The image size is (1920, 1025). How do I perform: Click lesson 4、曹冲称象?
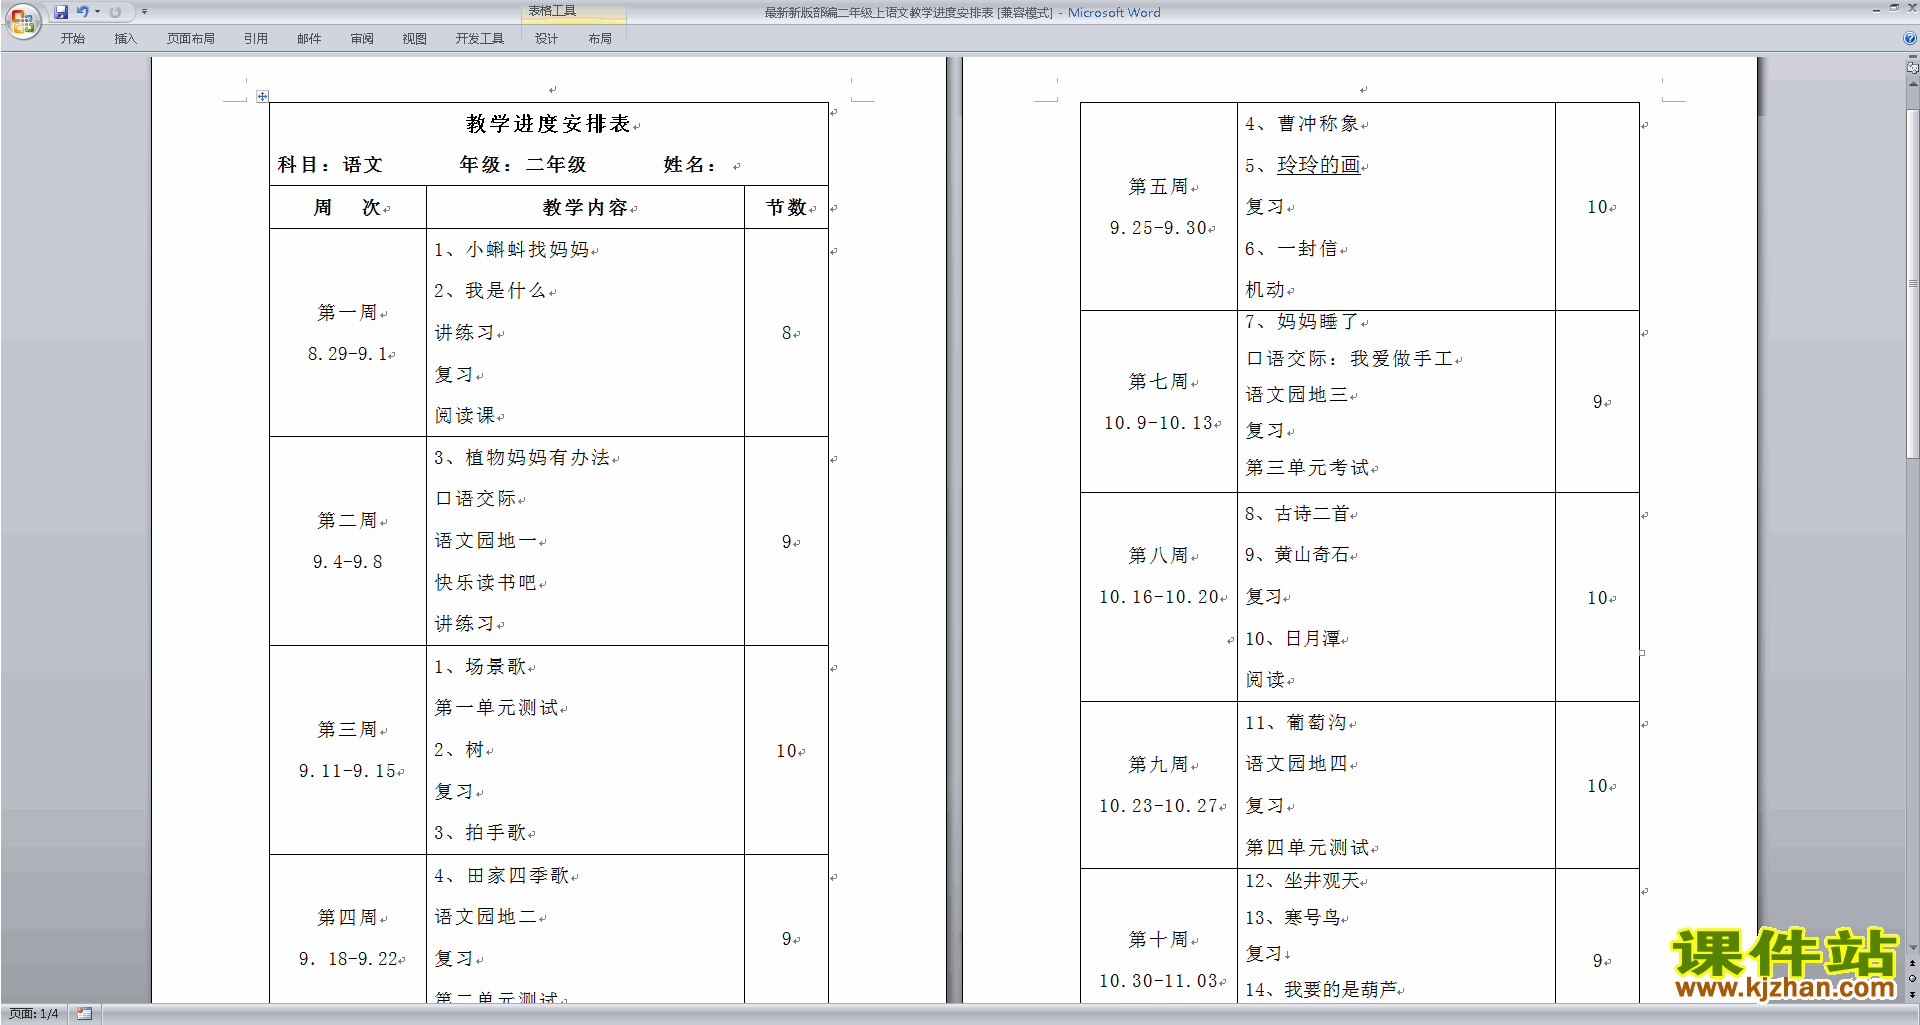[1302, 124]
